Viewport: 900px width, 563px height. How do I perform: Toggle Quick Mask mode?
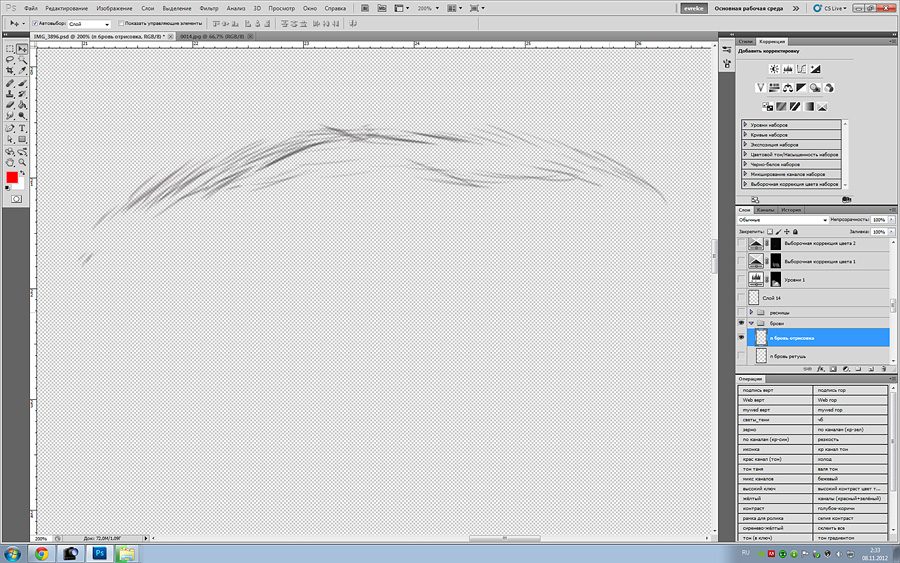pyautogui.click(x=16, y=199)
